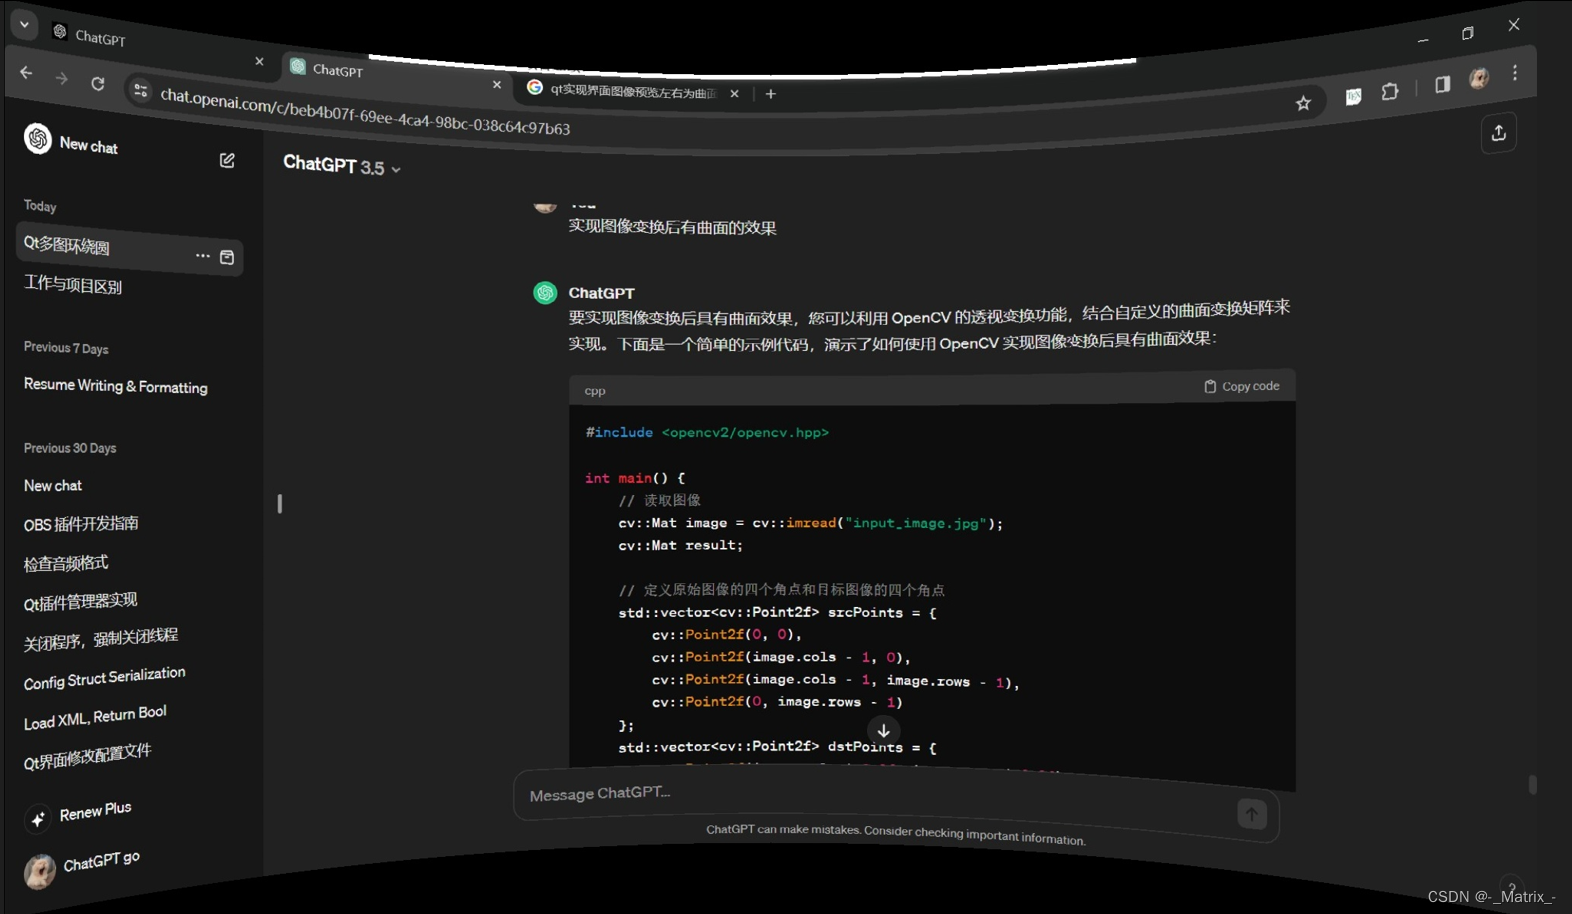Click the cpp language label
This screenshot has width=1572, height=914.
595,391
